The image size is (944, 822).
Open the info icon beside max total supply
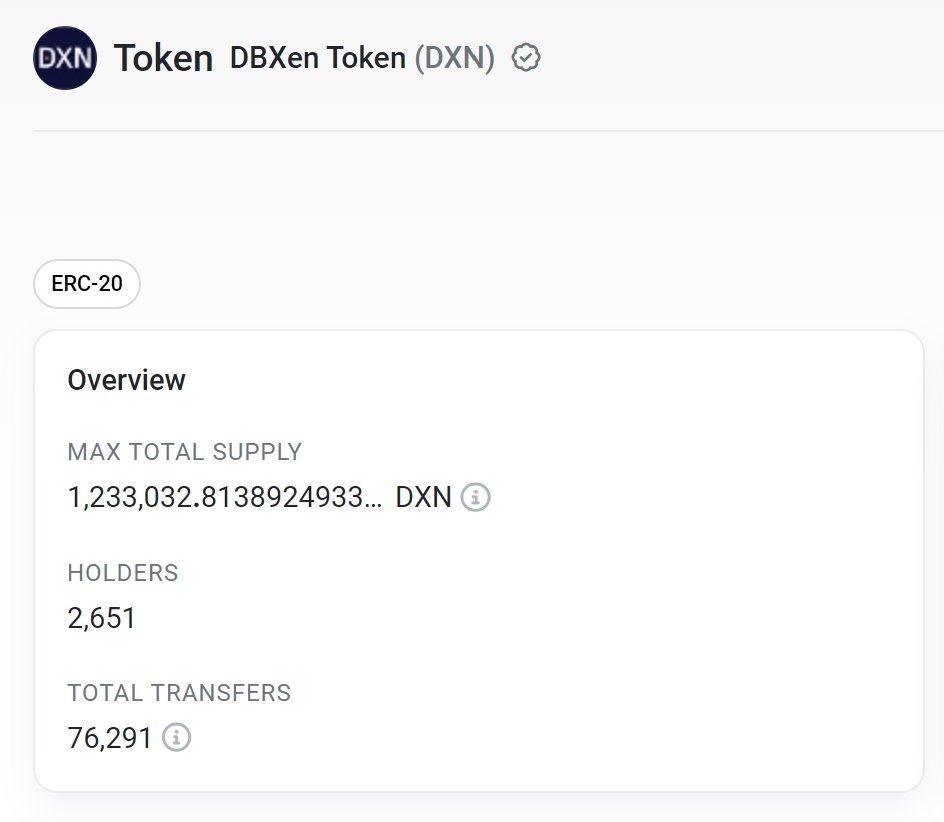point(475,497)
